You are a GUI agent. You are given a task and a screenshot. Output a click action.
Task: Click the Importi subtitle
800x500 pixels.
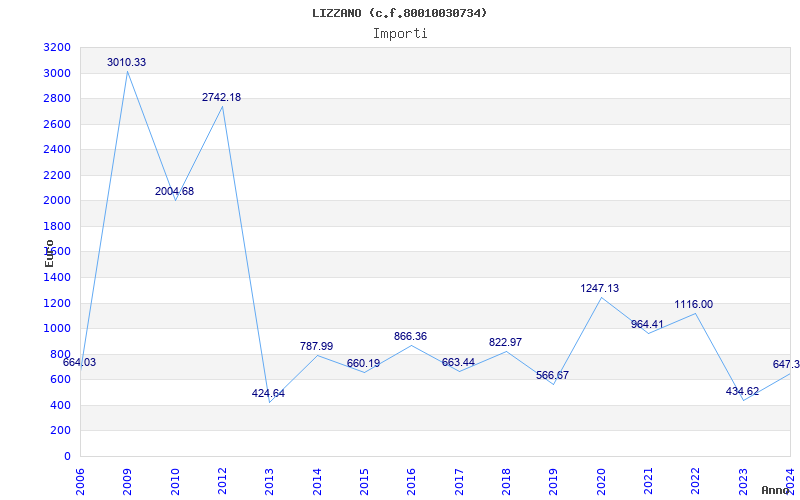tap(400, 34)
